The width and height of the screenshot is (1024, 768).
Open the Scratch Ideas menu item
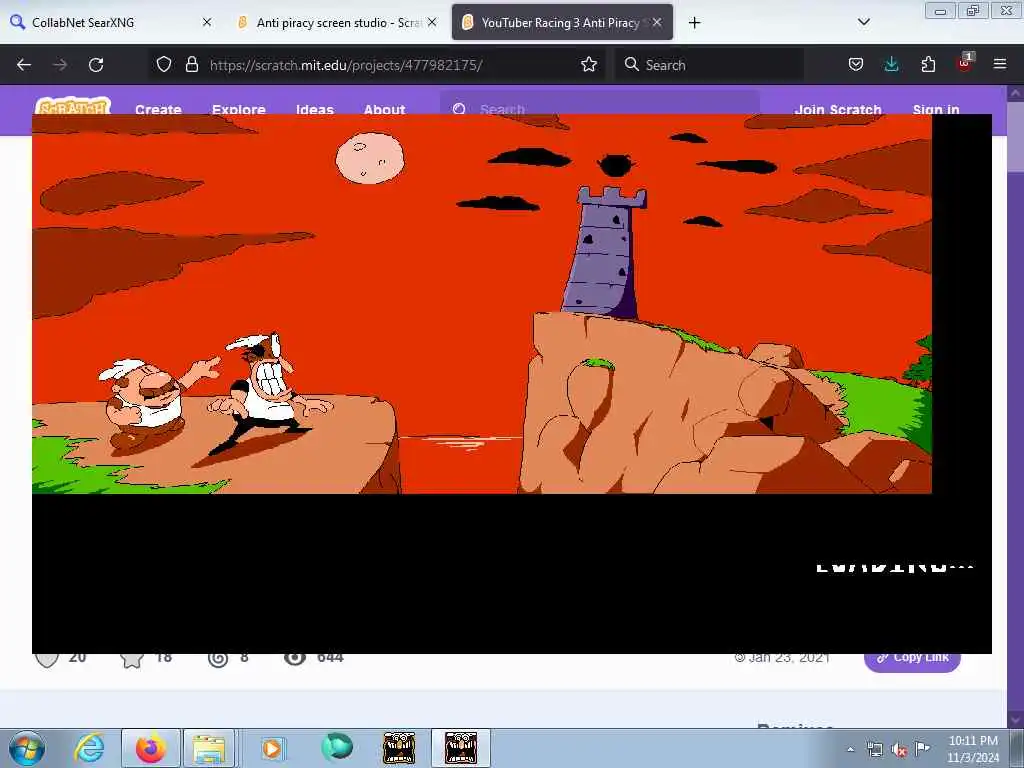[315, 109]
